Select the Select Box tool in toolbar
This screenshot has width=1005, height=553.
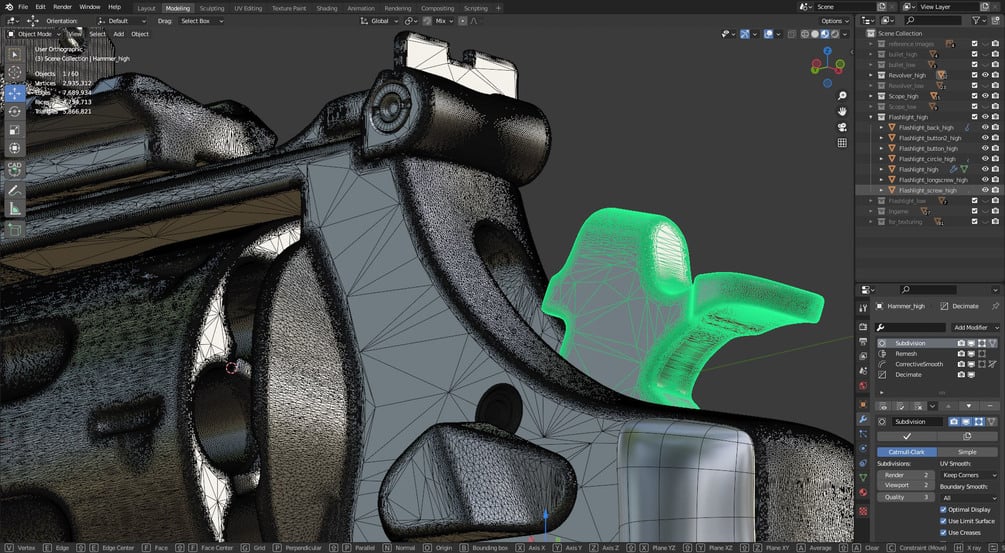14,54
